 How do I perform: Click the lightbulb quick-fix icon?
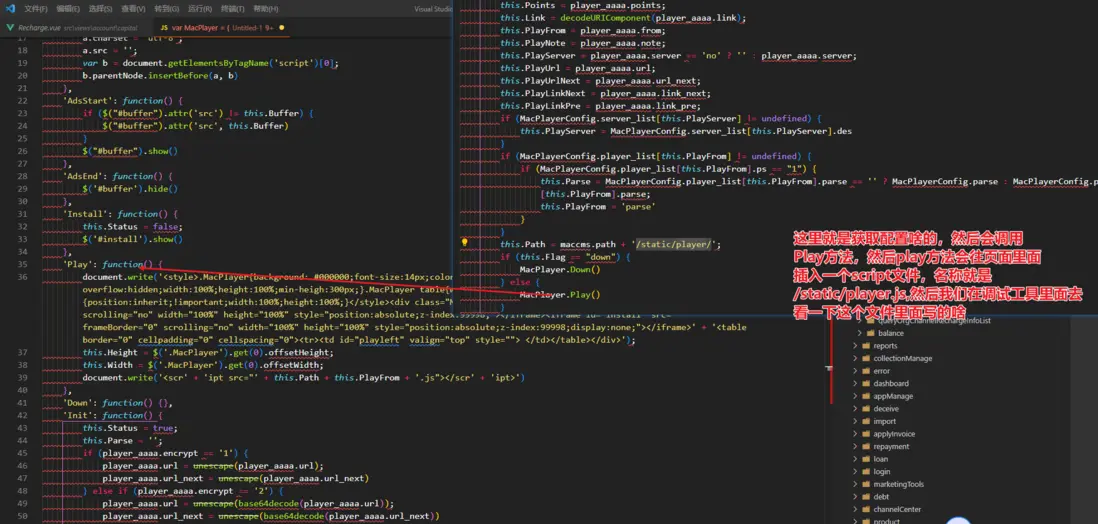pos(464,243)
